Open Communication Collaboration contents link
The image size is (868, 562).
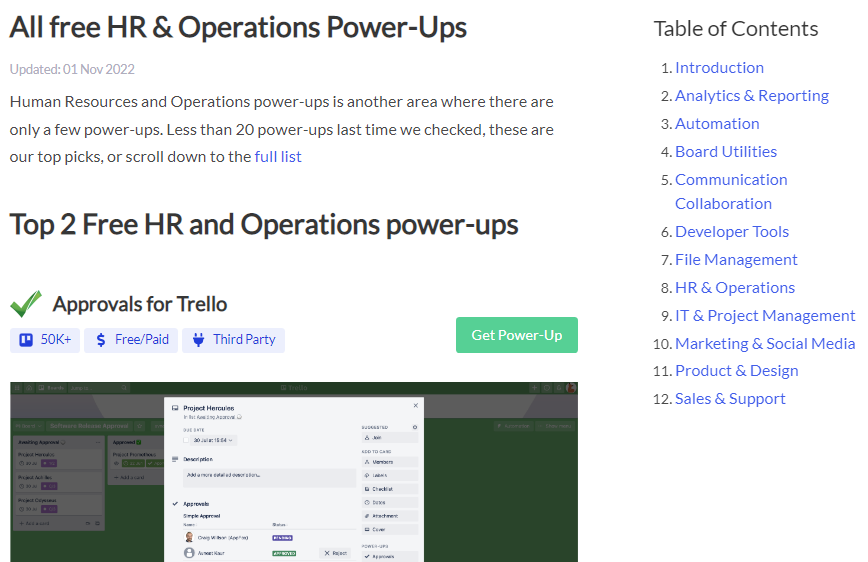click(x=731, y=192)
